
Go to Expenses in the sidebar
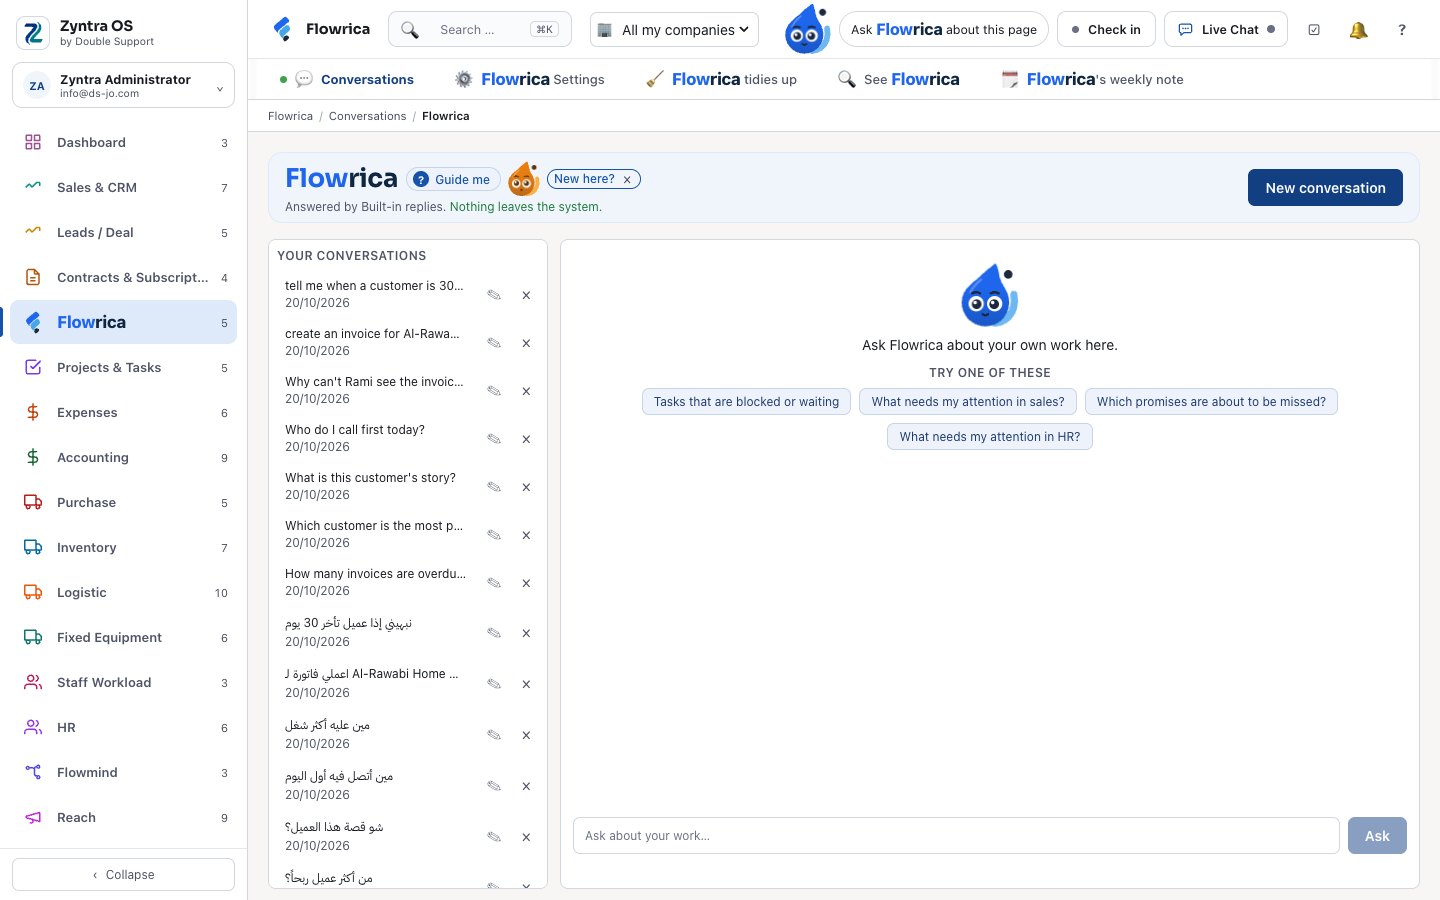pyautogui.click(x=124, y=412)
